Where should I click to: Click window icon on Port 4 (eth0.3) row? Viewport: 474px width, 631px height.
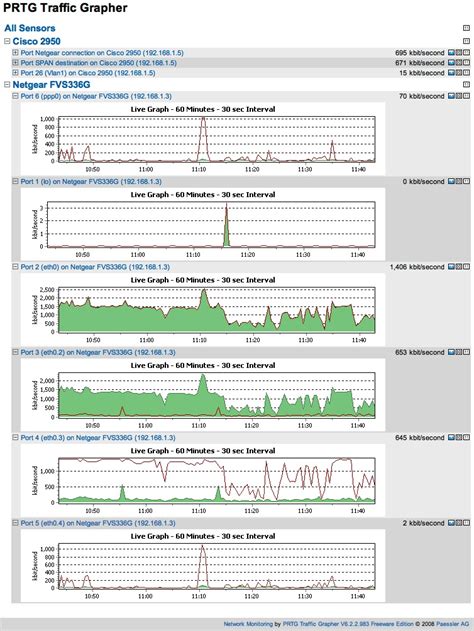466,437
